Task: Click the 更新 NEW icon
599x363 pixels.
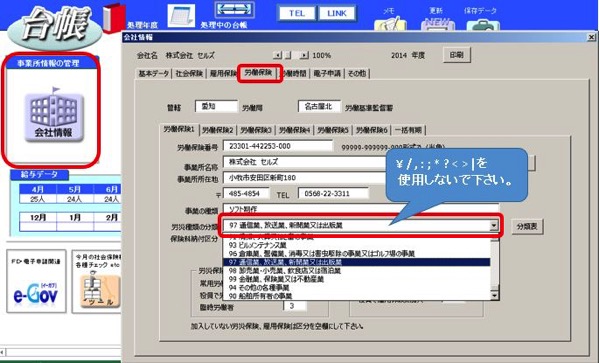Action: (438, 24)
